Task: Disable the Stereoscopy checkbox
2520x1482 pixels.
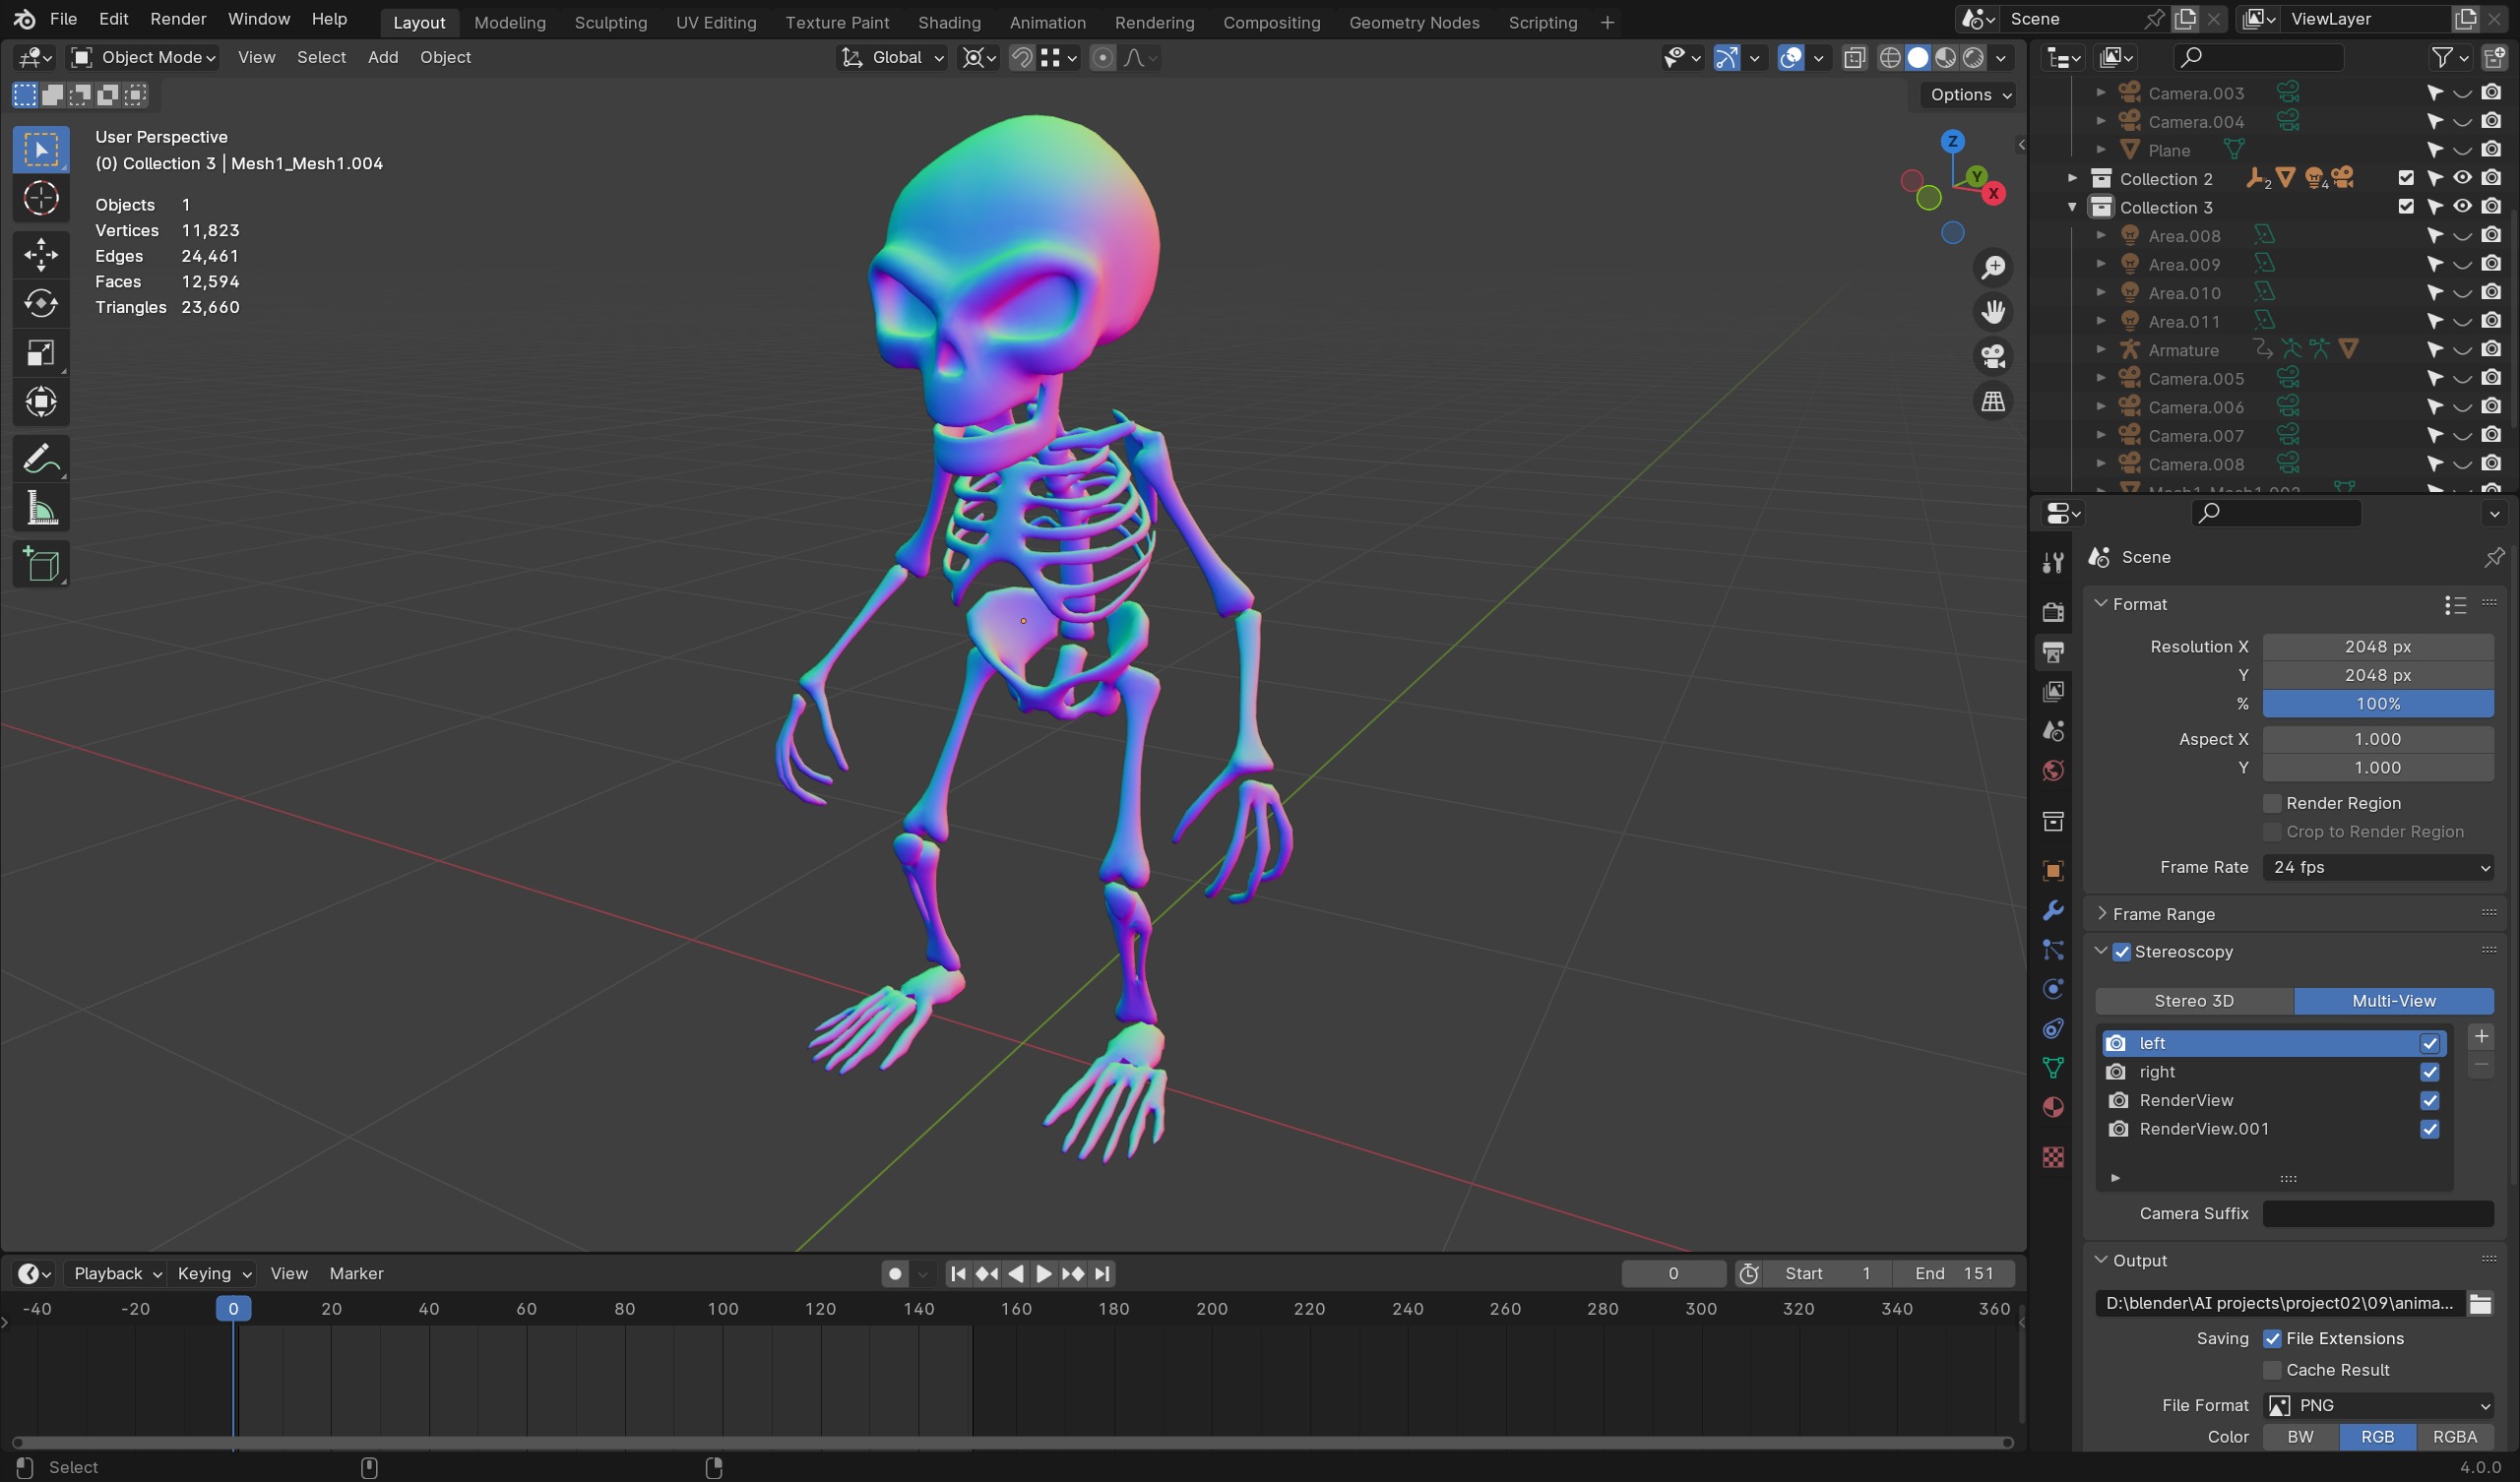Action: click(2121, 952)
